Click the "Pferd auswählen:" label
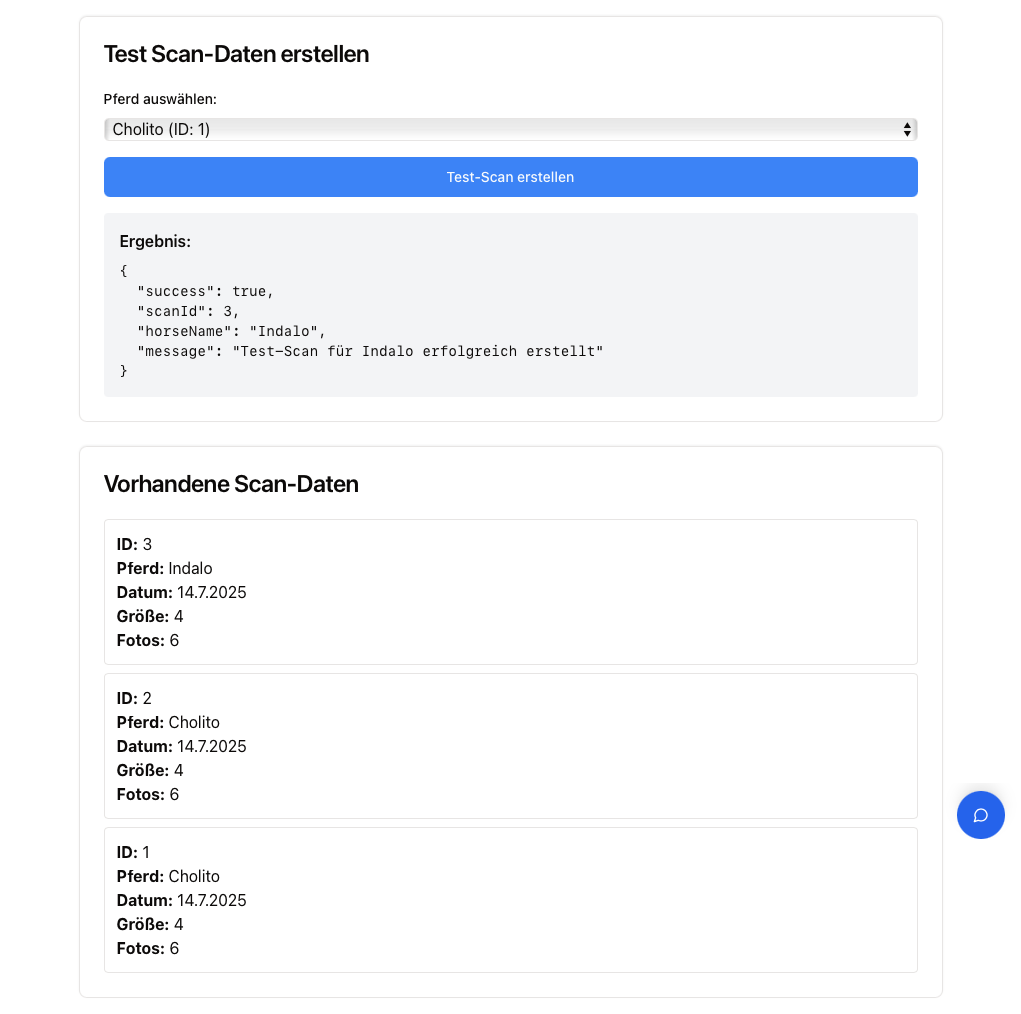 (160, 99)
